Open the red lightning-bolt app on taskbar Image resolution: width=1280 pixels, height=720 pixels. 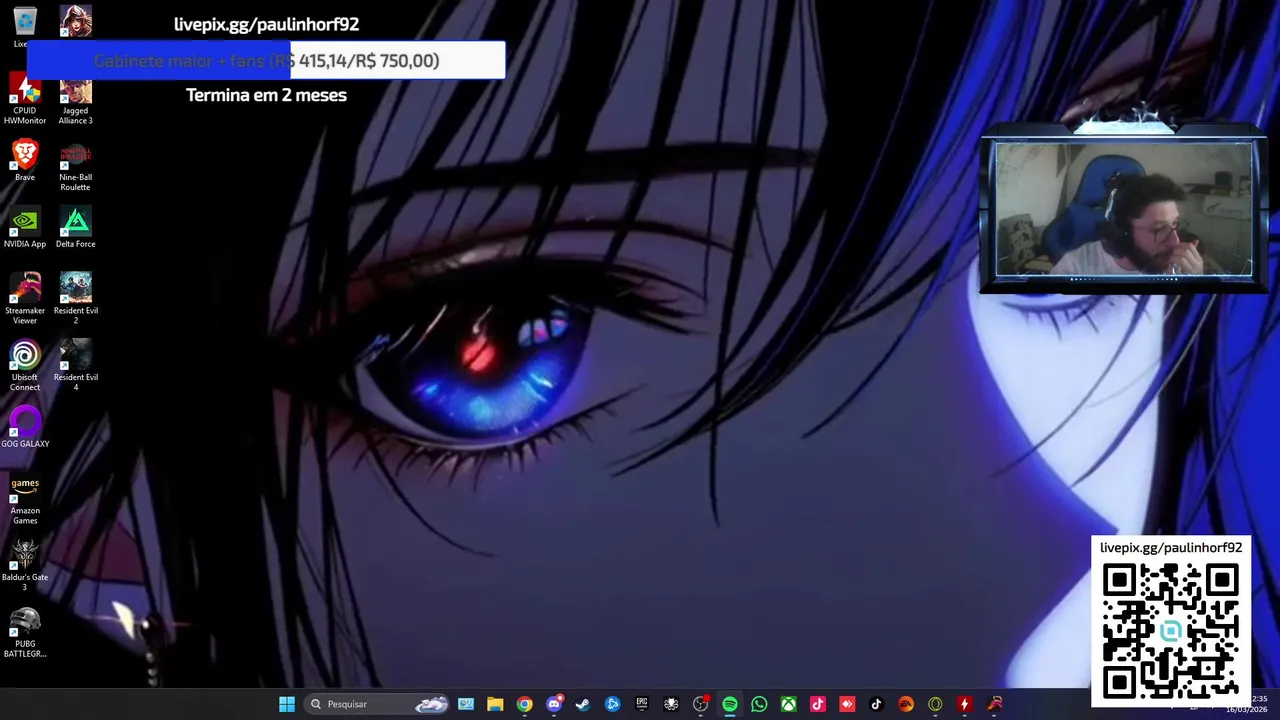click(x=964, y=704)
